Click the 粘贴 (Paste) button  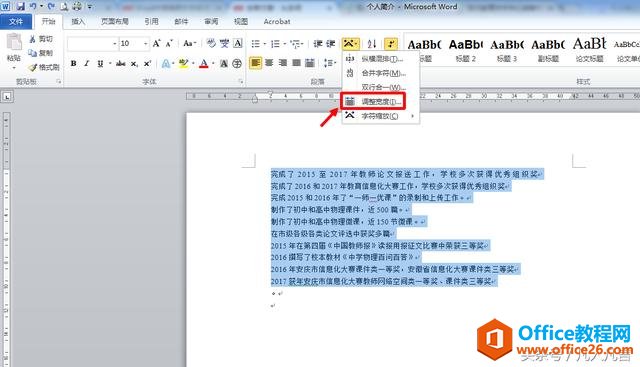tap(14, 51)
